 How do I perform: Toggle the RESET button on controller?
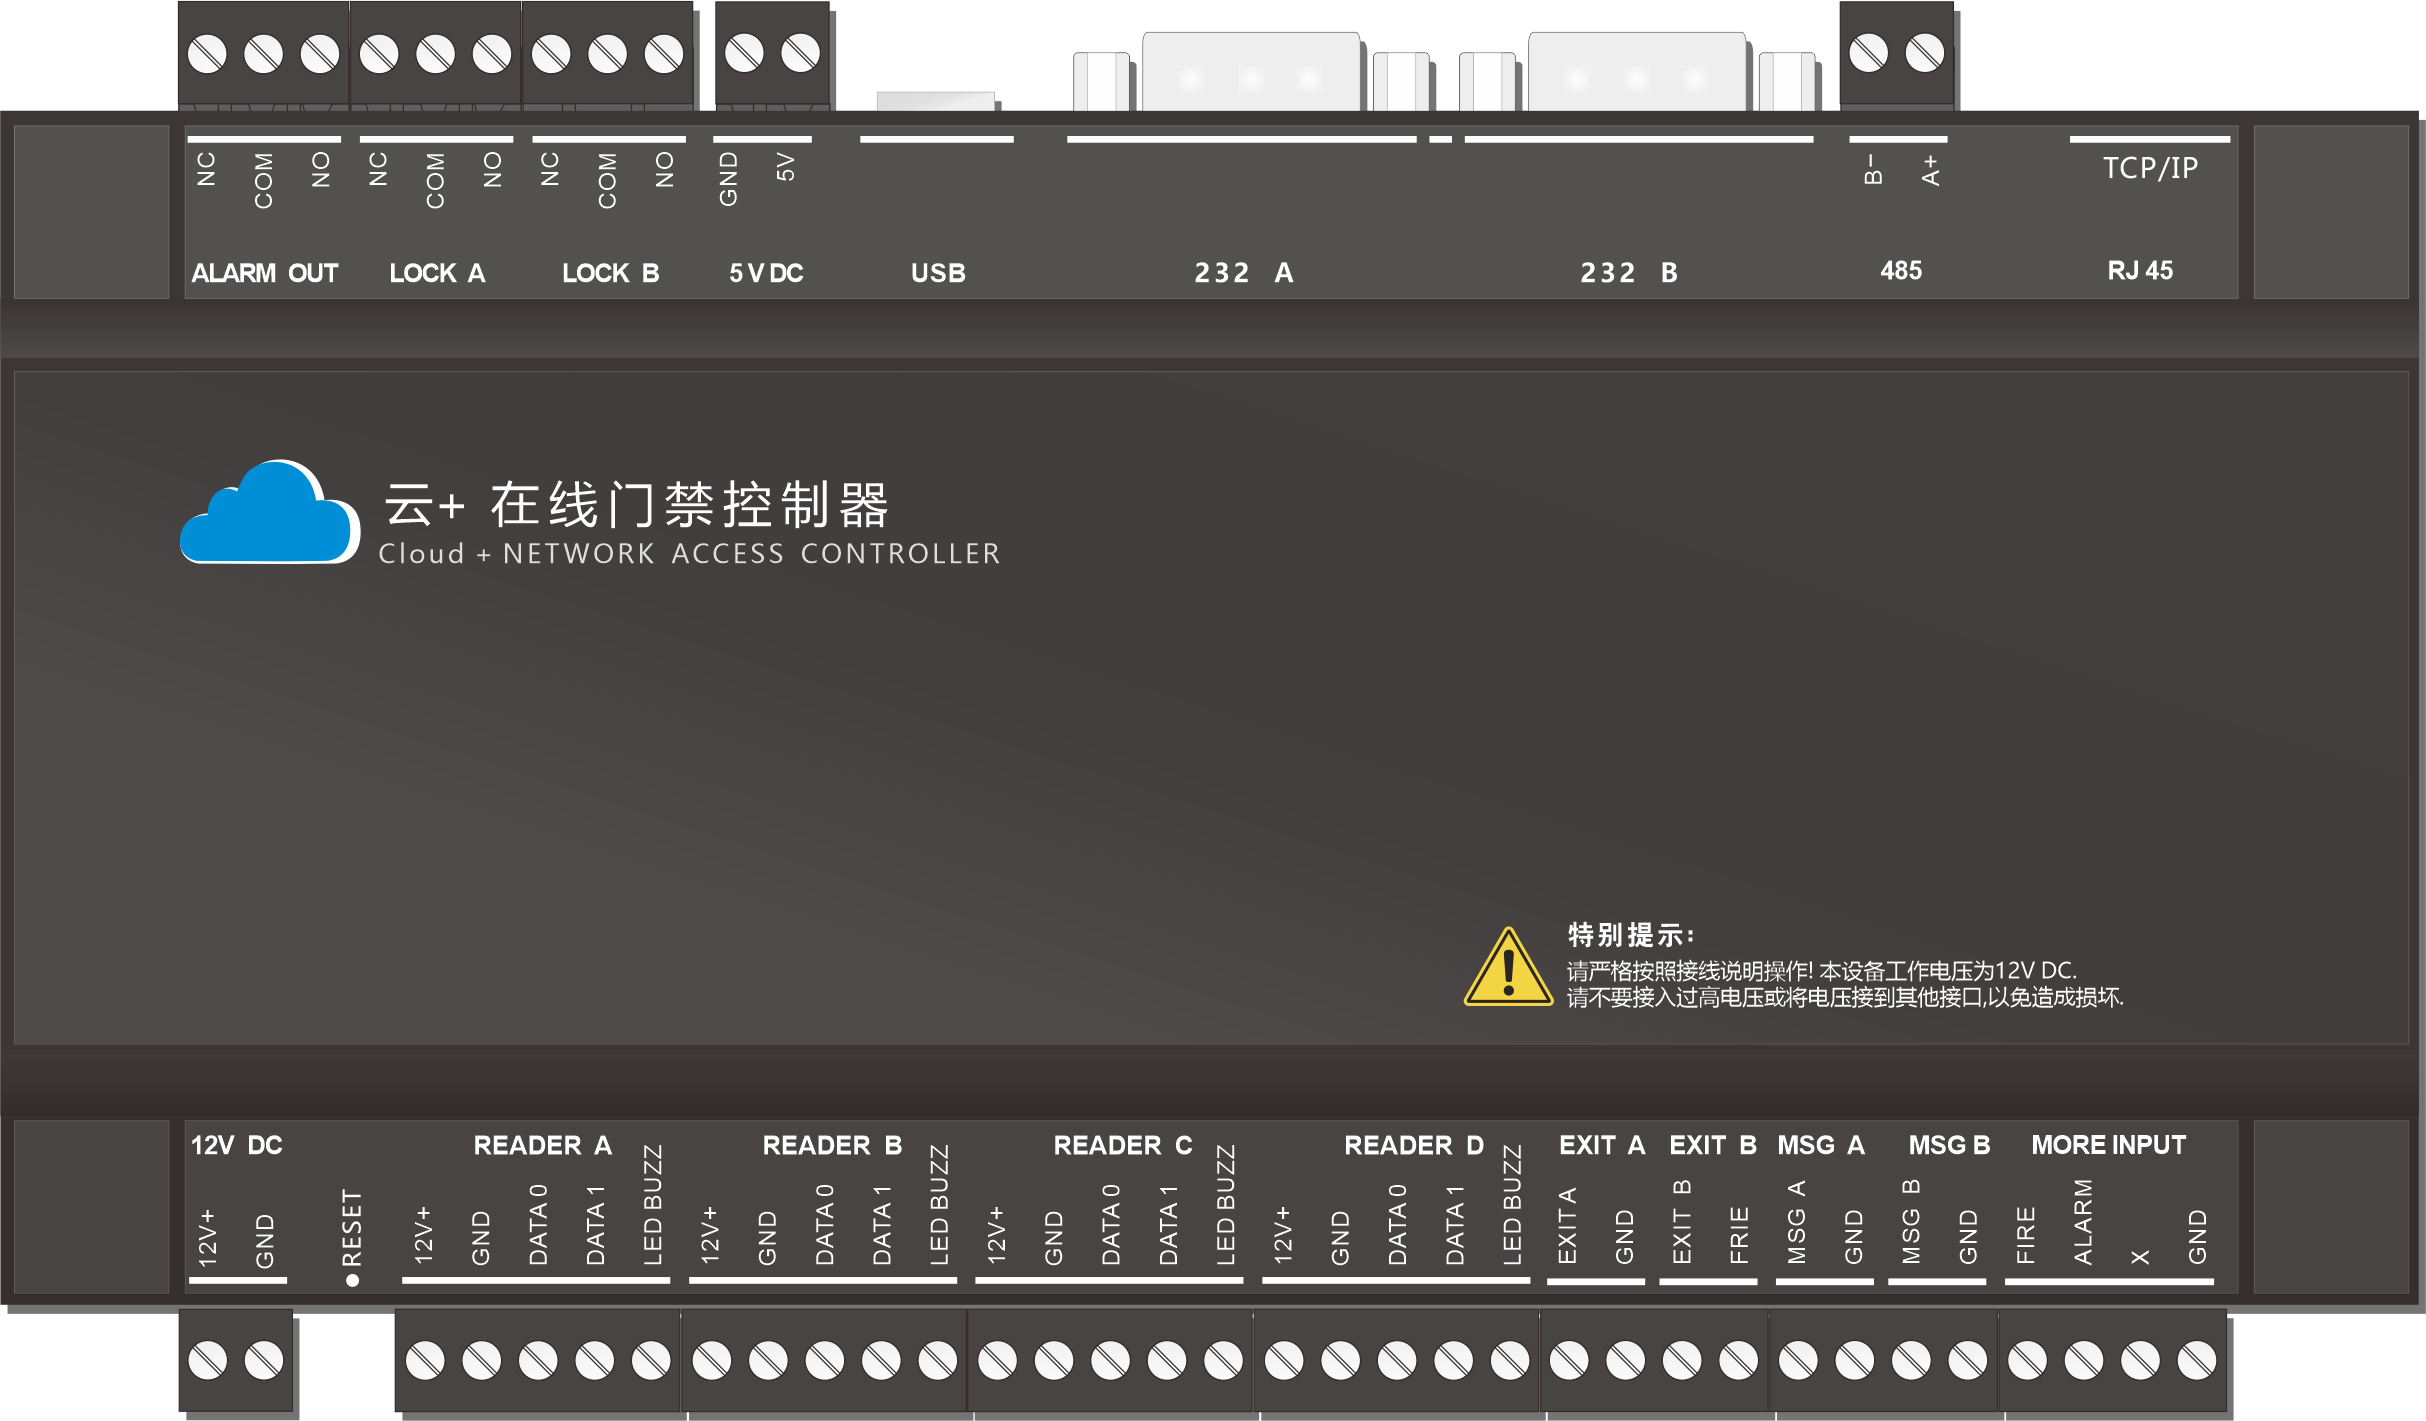[338, 1281]
